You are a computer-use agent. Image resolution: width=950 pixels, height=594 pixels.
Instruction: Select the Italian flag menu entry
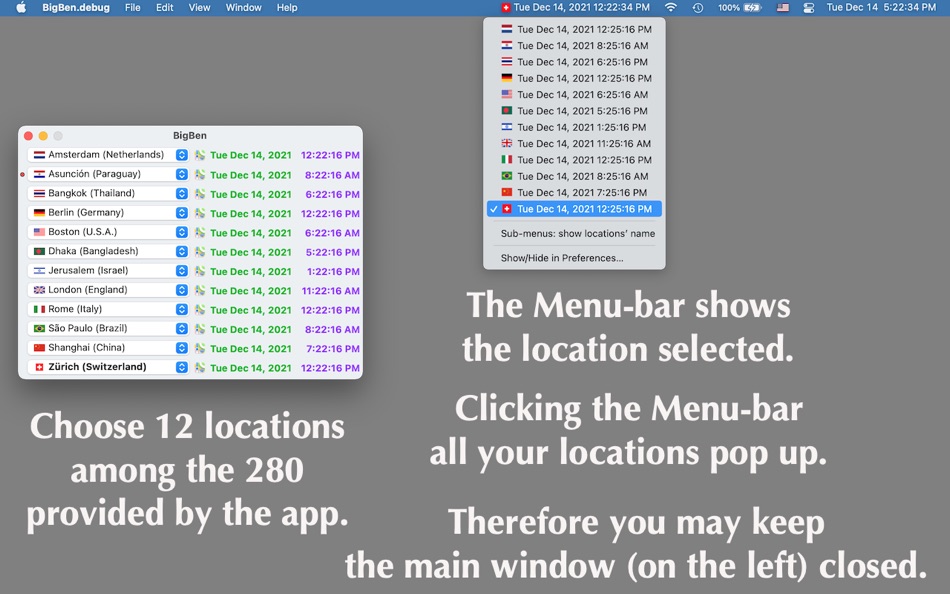click(x=574, y=160)
